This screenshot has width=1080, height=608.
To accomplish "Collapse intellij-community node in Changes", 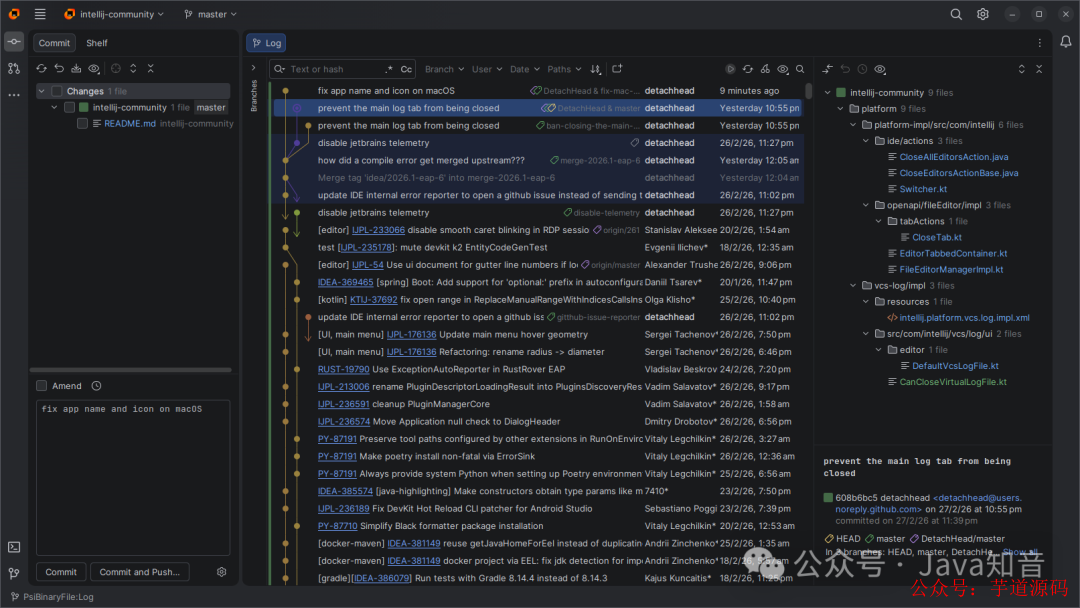I will pos(54,107).
